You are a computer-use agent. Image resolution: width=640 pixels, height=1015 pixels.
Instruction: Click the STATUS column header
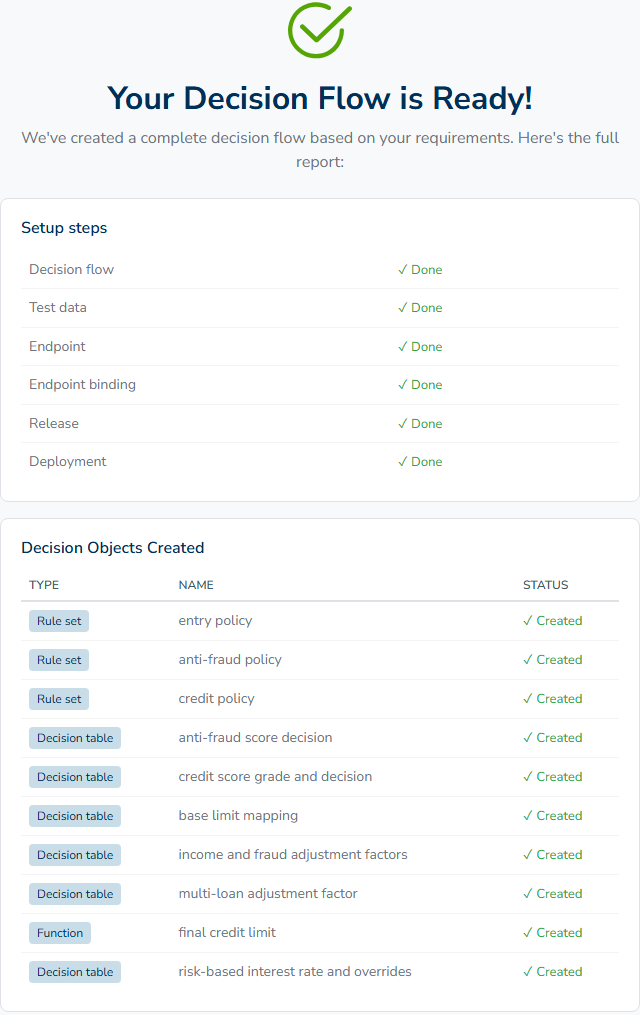[x=546, y=585]
